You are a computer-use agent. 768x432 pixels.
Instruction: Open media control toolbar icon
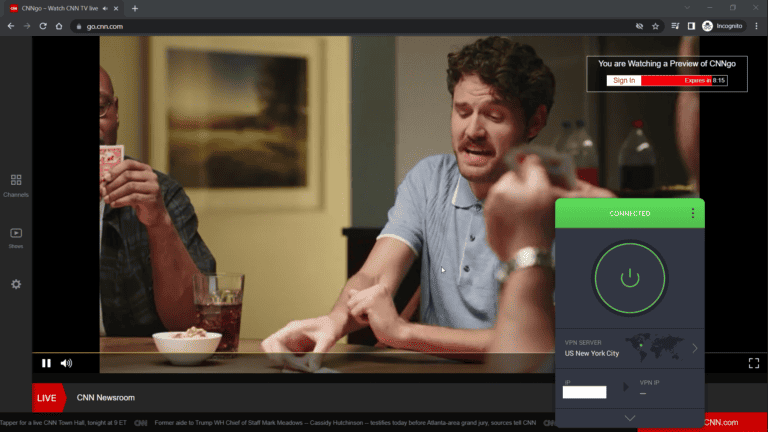tap(675, 26)
